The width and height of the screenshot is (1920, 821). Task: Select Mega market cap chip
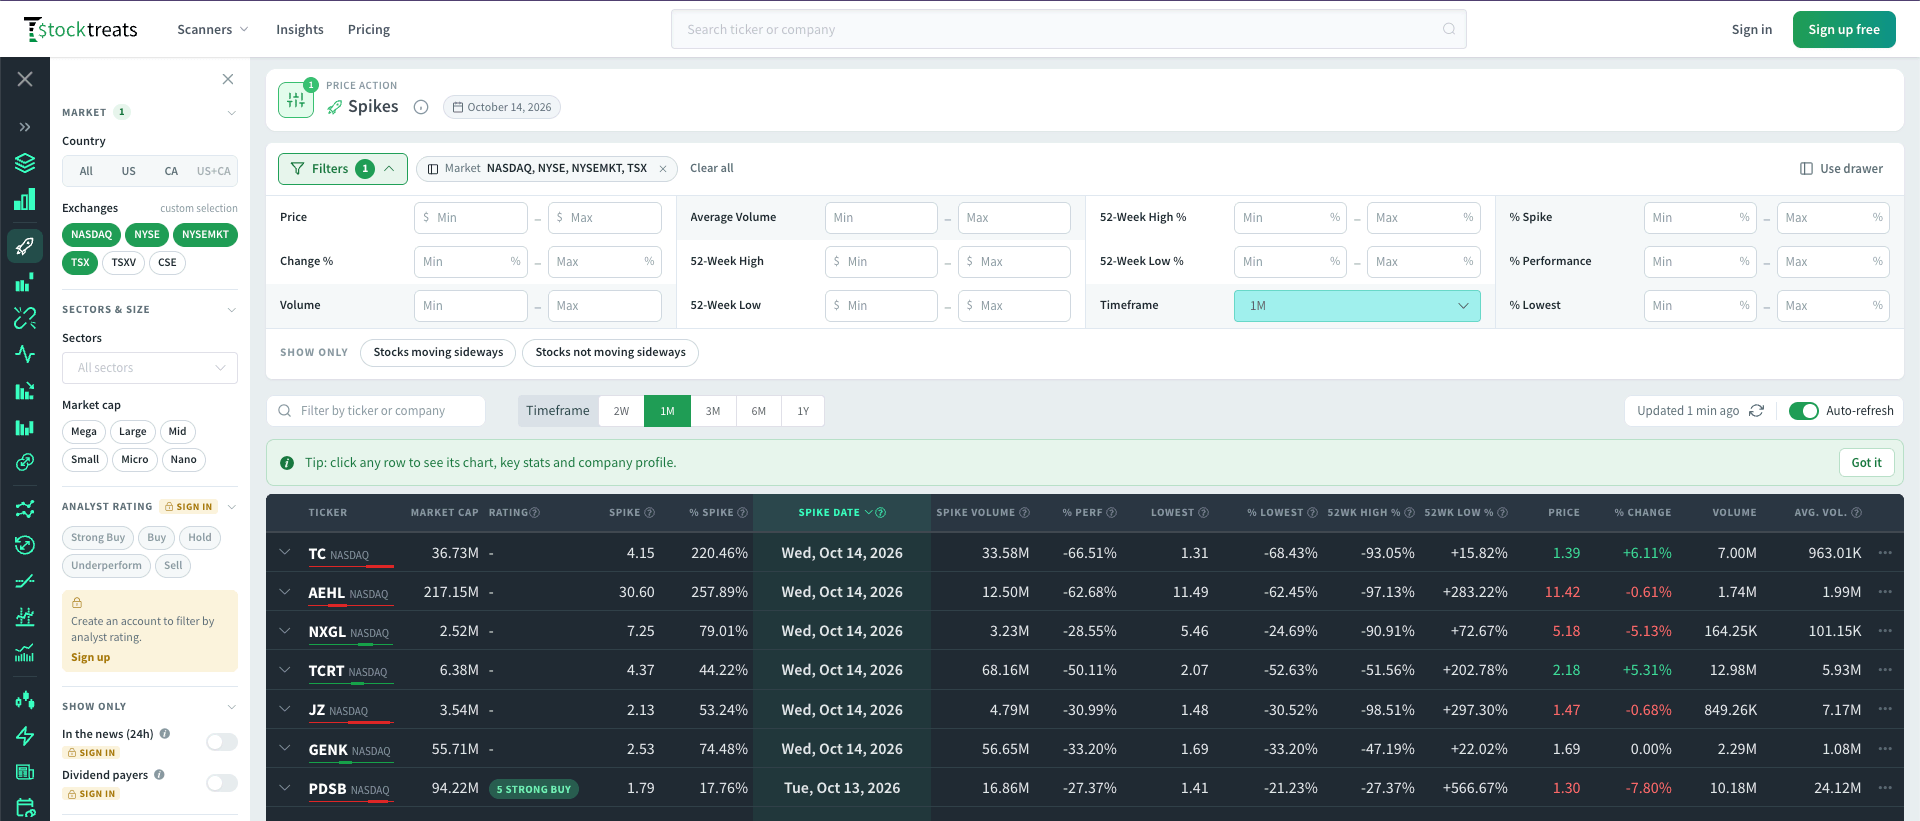[x=84, y=432]
